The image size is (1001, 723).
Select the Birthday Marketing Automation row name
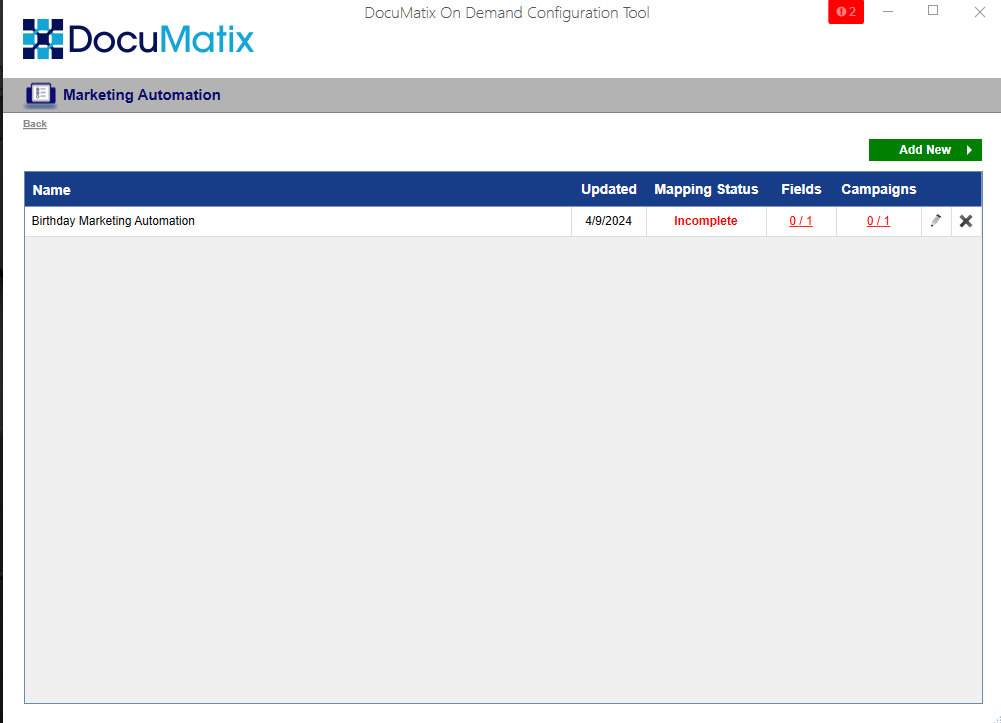[x=113, y=221]
